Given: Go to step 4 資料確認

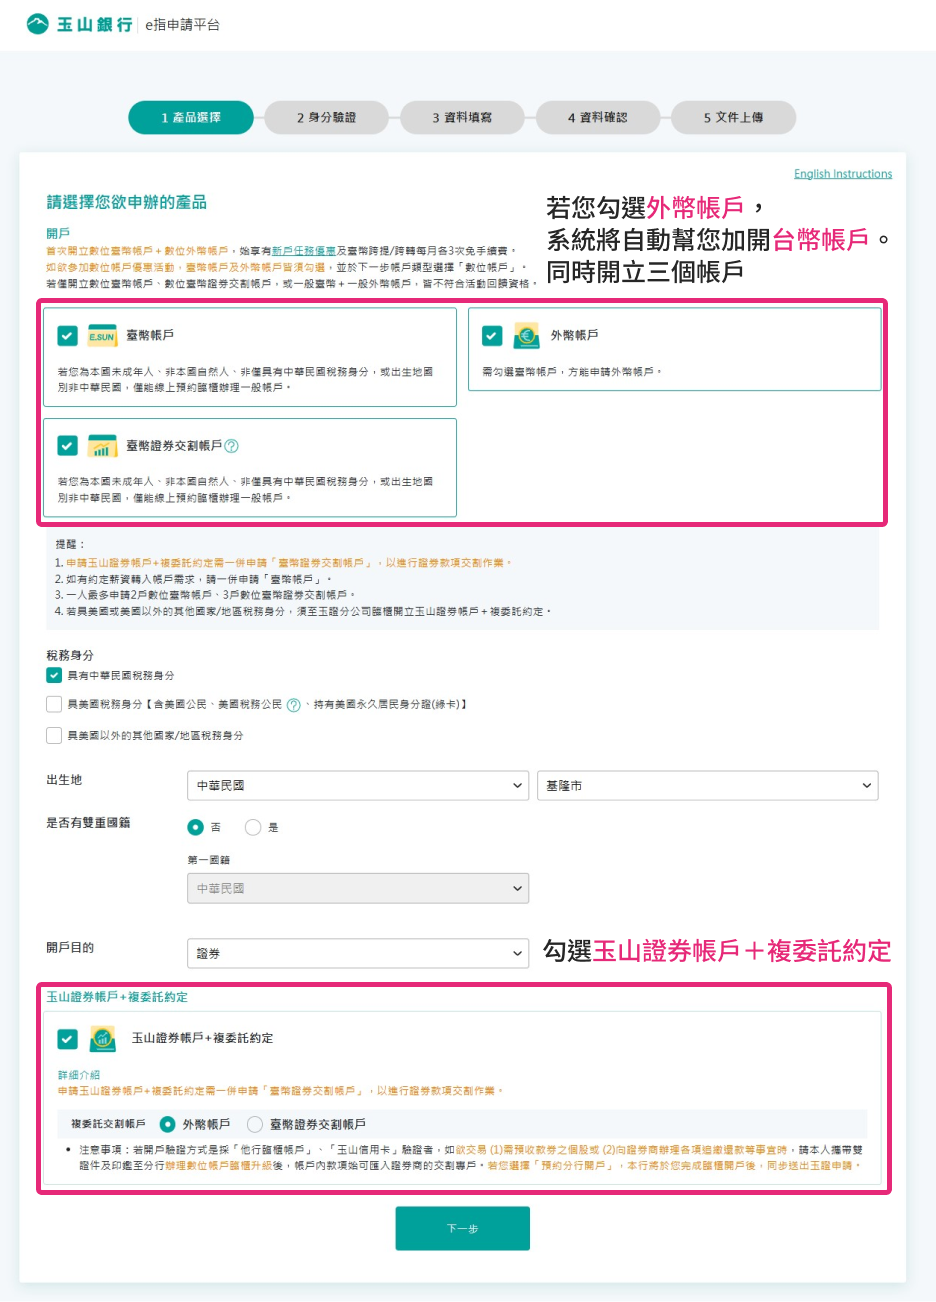Looking at the screenshot, I should (x=598, y=118).
